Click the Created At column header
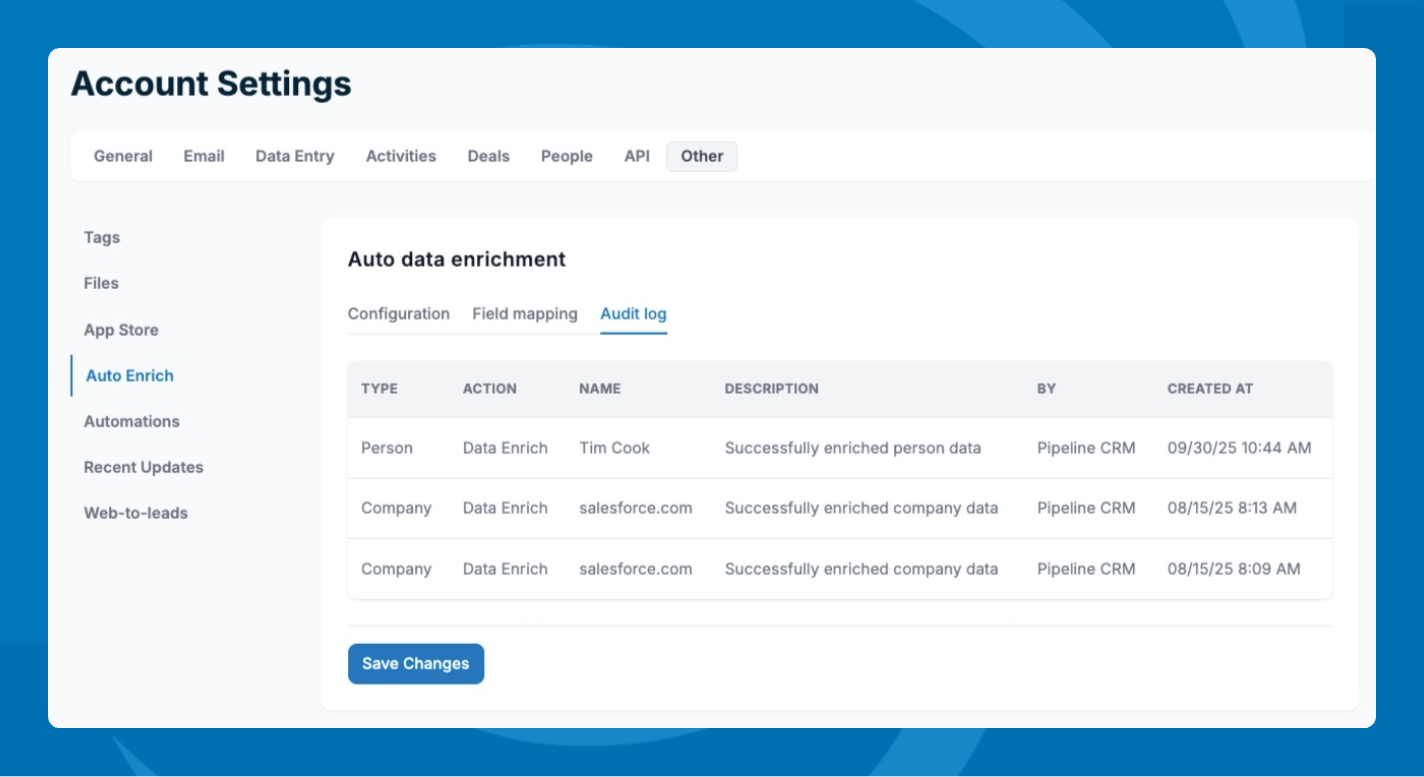This screenshot has height=777, width=1424. tap(1210, 389)
